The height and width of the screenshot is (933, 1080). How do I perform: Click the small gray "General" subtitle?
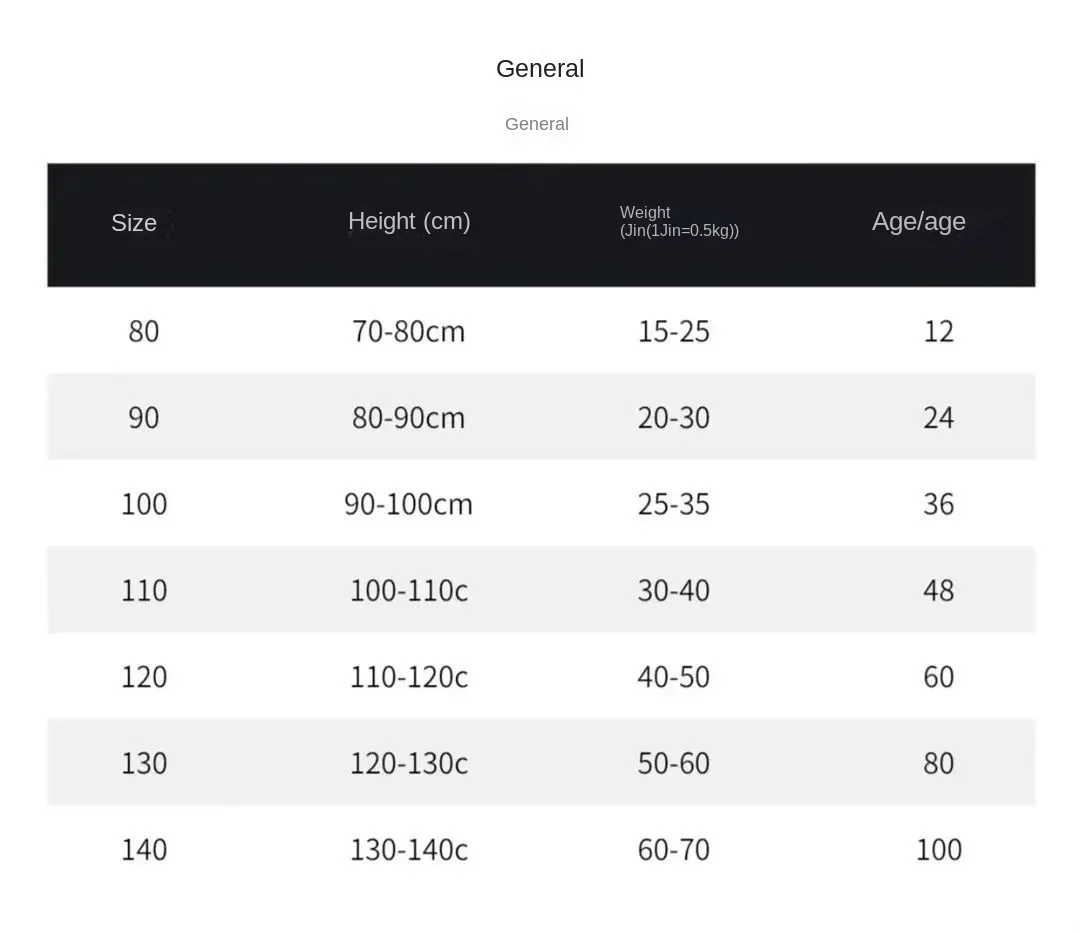(537, 124)
